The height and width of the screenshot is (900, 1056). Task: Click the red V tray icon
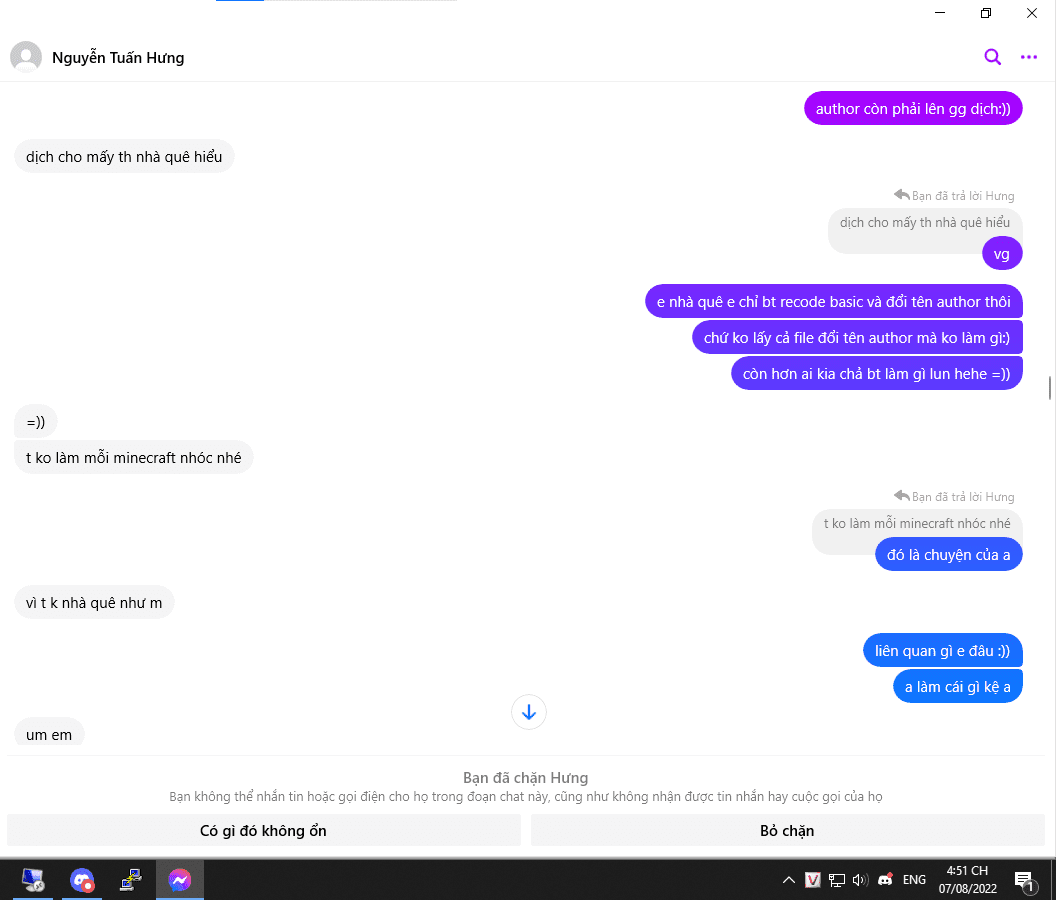tap(813, 880)
